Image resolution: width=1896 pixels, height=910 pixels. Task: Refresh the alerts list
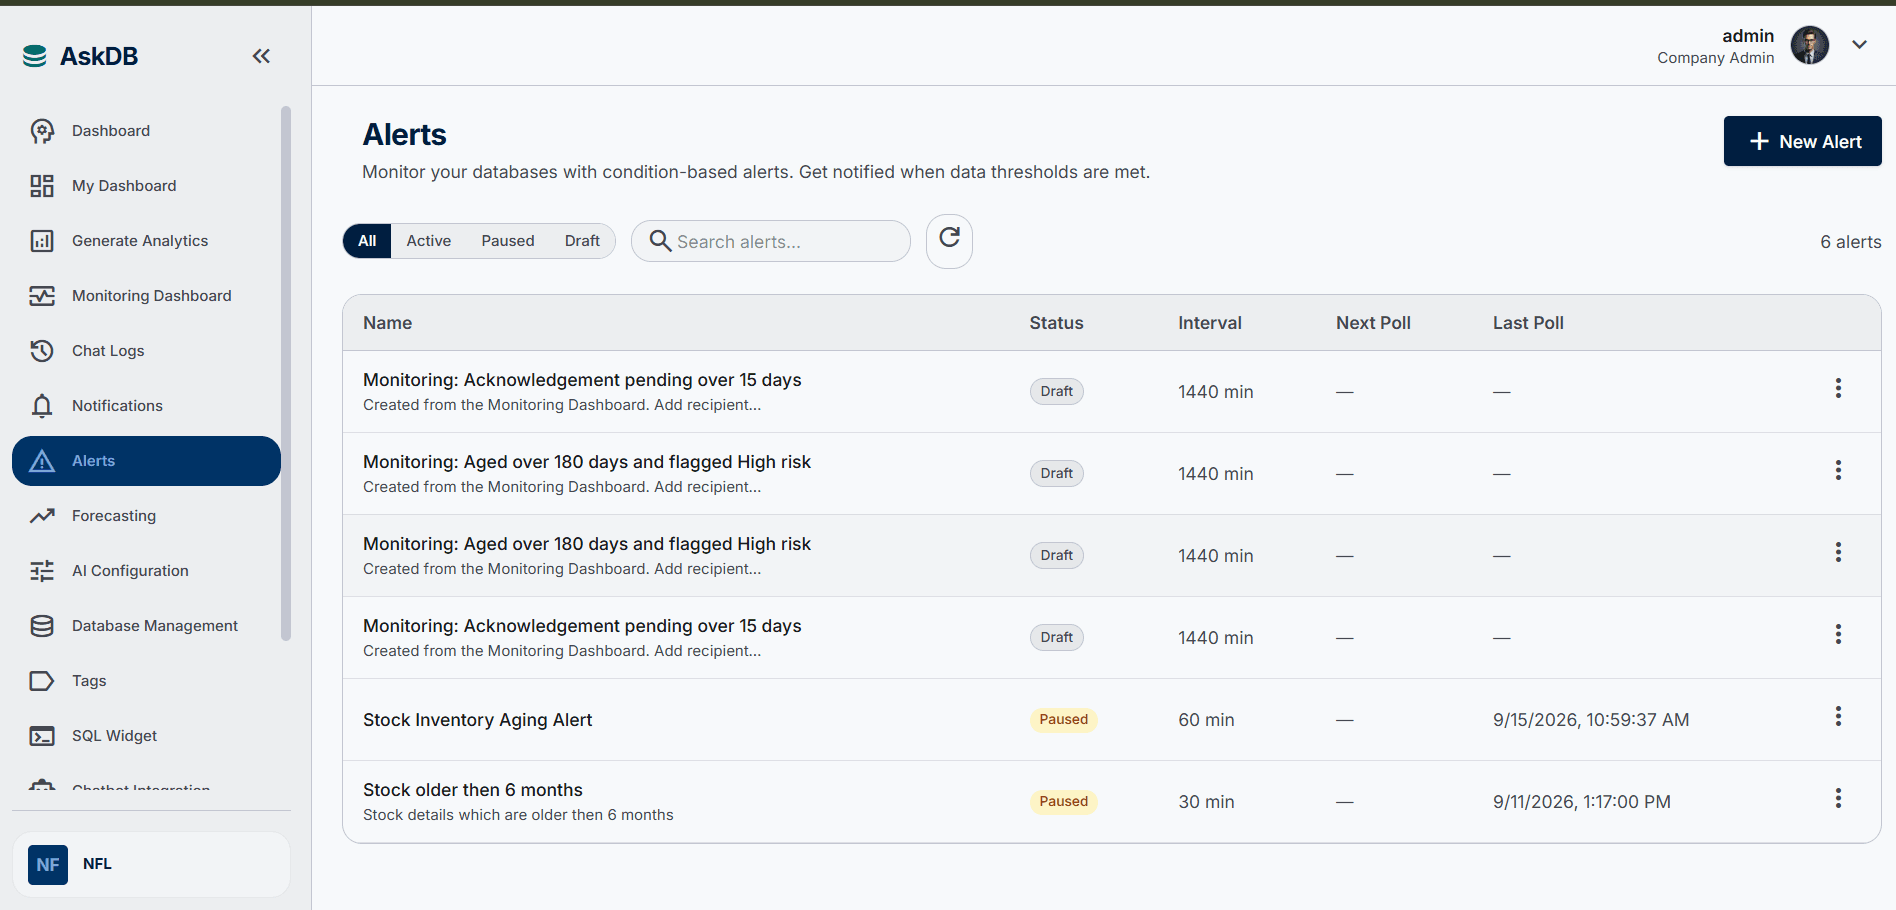[949, 241]
